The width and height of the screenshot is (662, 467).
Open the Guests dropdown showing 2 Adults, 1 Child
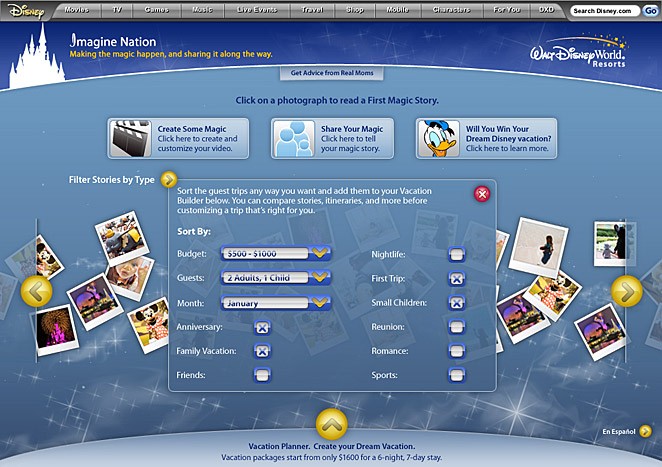click(276, 277)
